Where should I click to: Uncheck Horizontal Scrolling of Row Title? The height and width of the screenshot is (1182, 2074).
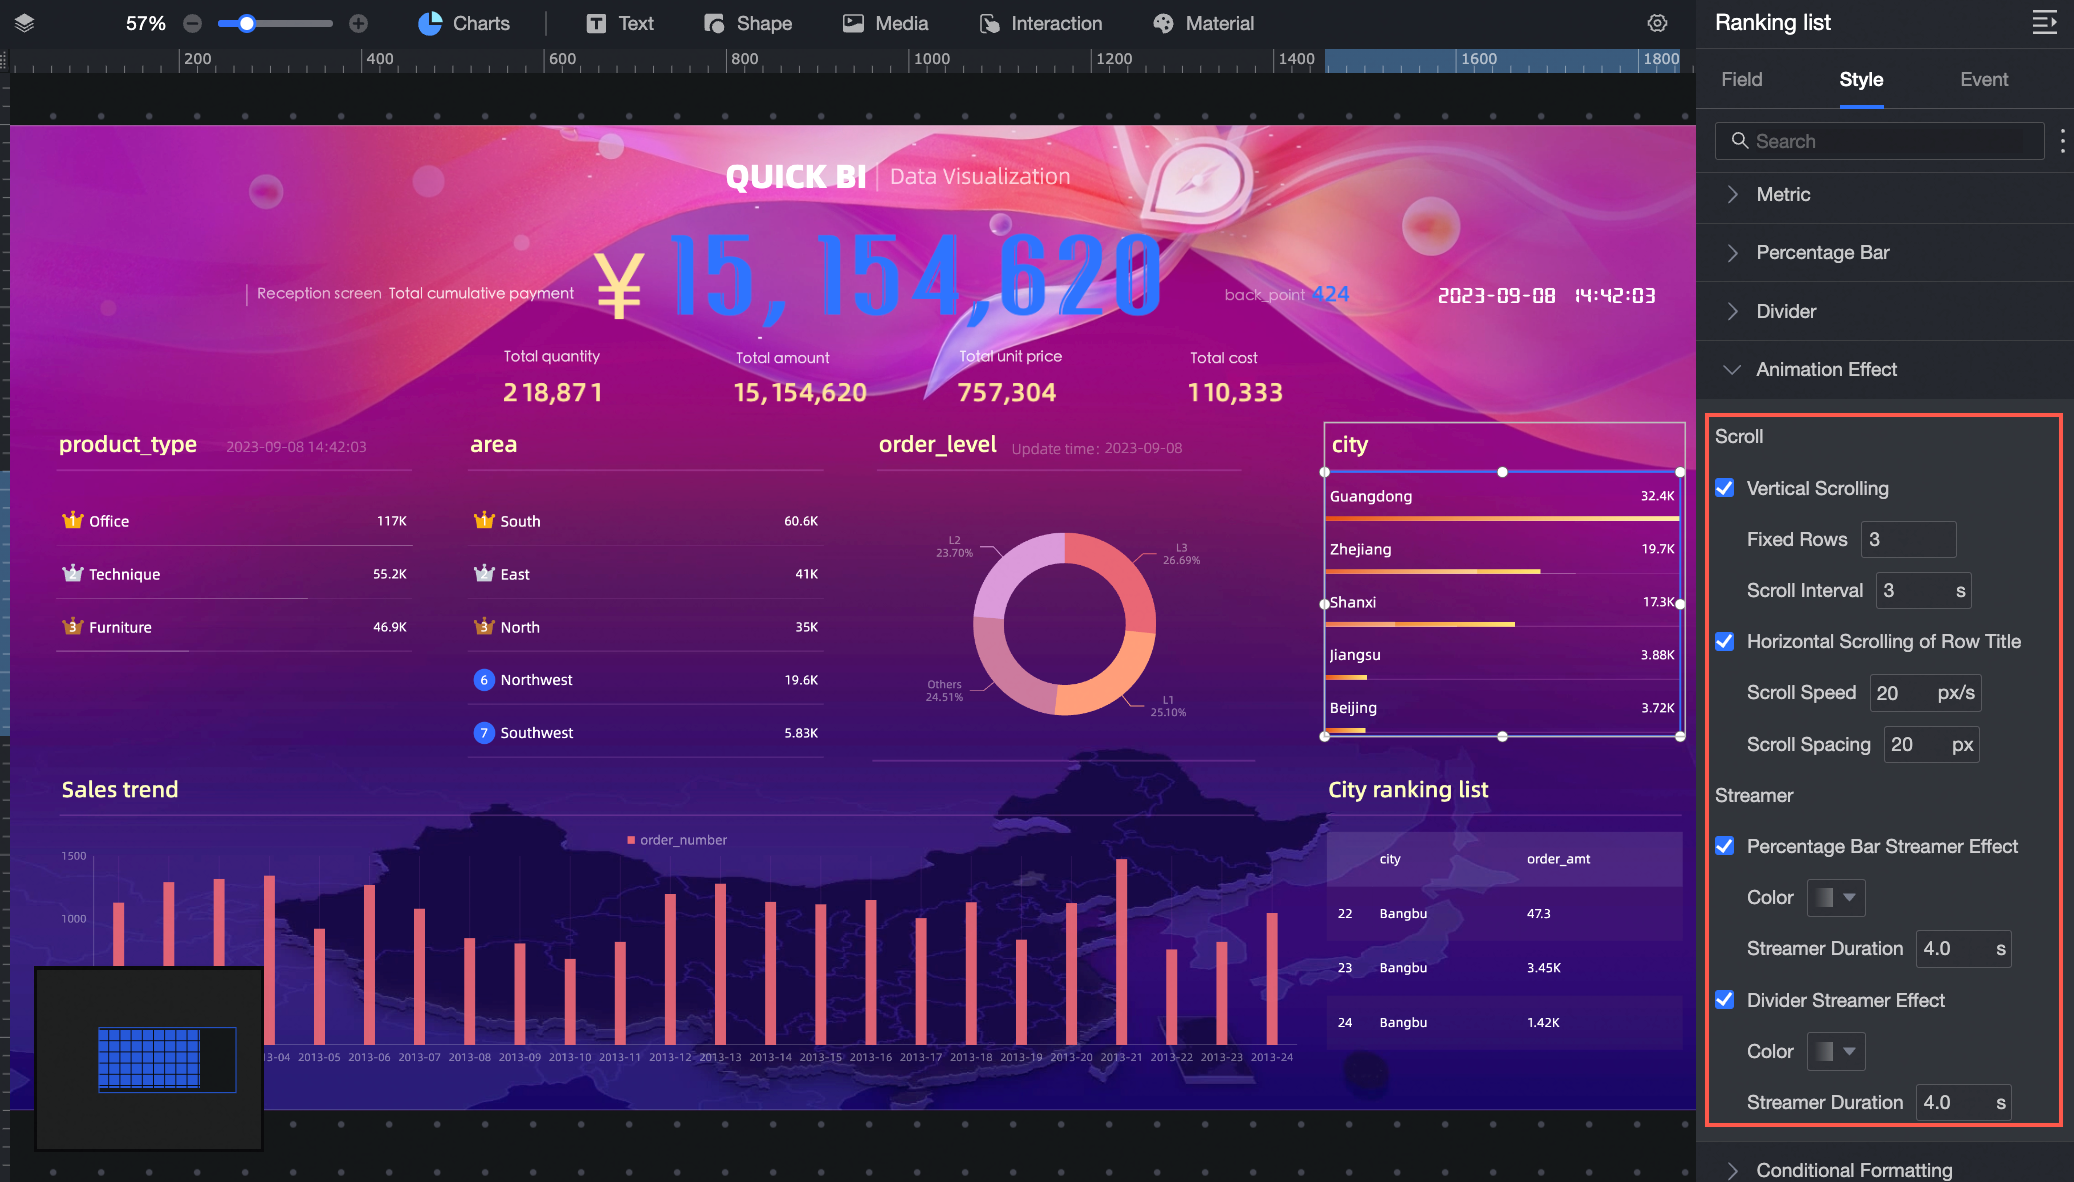[x=1725, y=641]
